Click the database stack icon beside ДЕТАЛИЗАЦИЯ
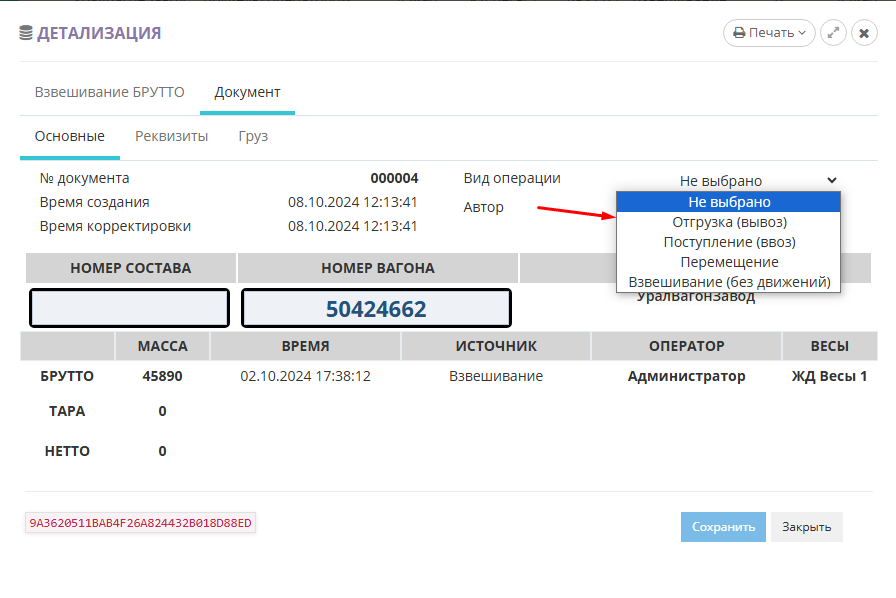This screenshot has width=896, height=598. [26, 33]
